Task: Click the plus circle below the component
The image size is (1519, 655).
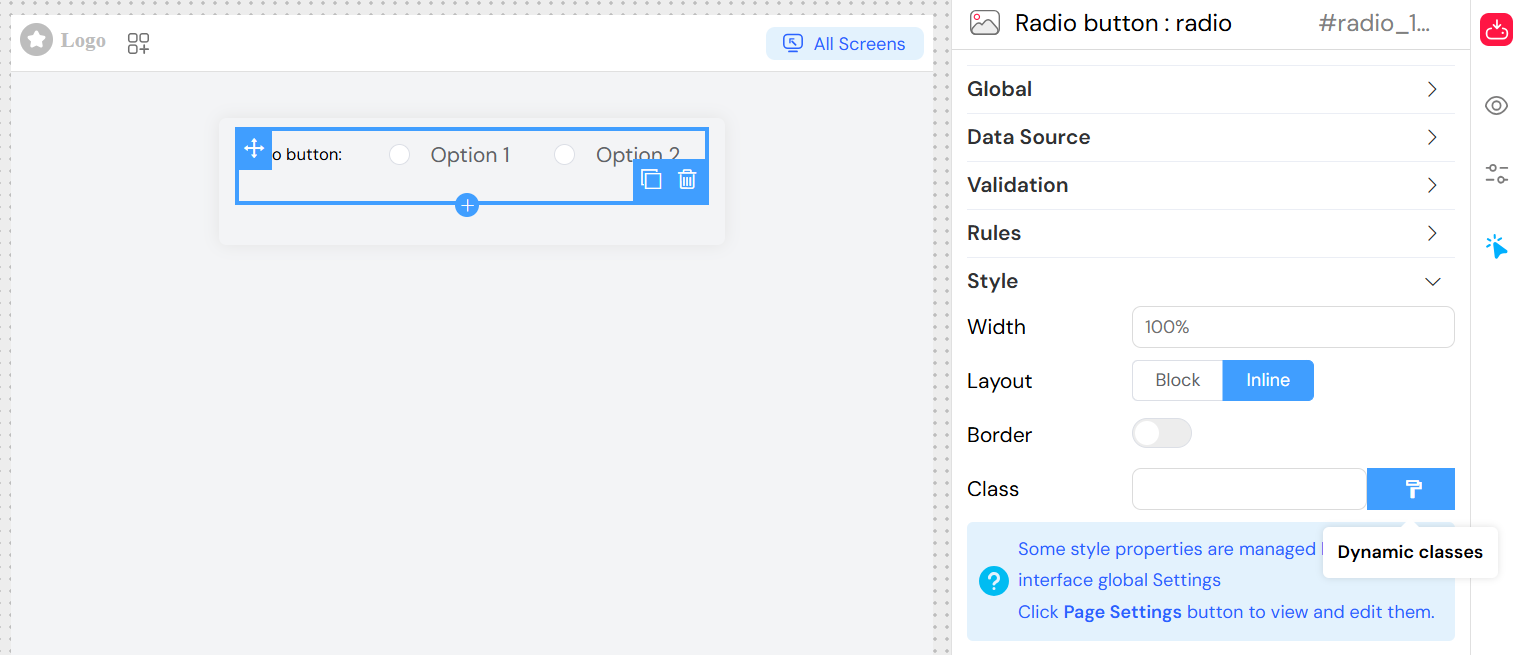Action: click(467, 205)
